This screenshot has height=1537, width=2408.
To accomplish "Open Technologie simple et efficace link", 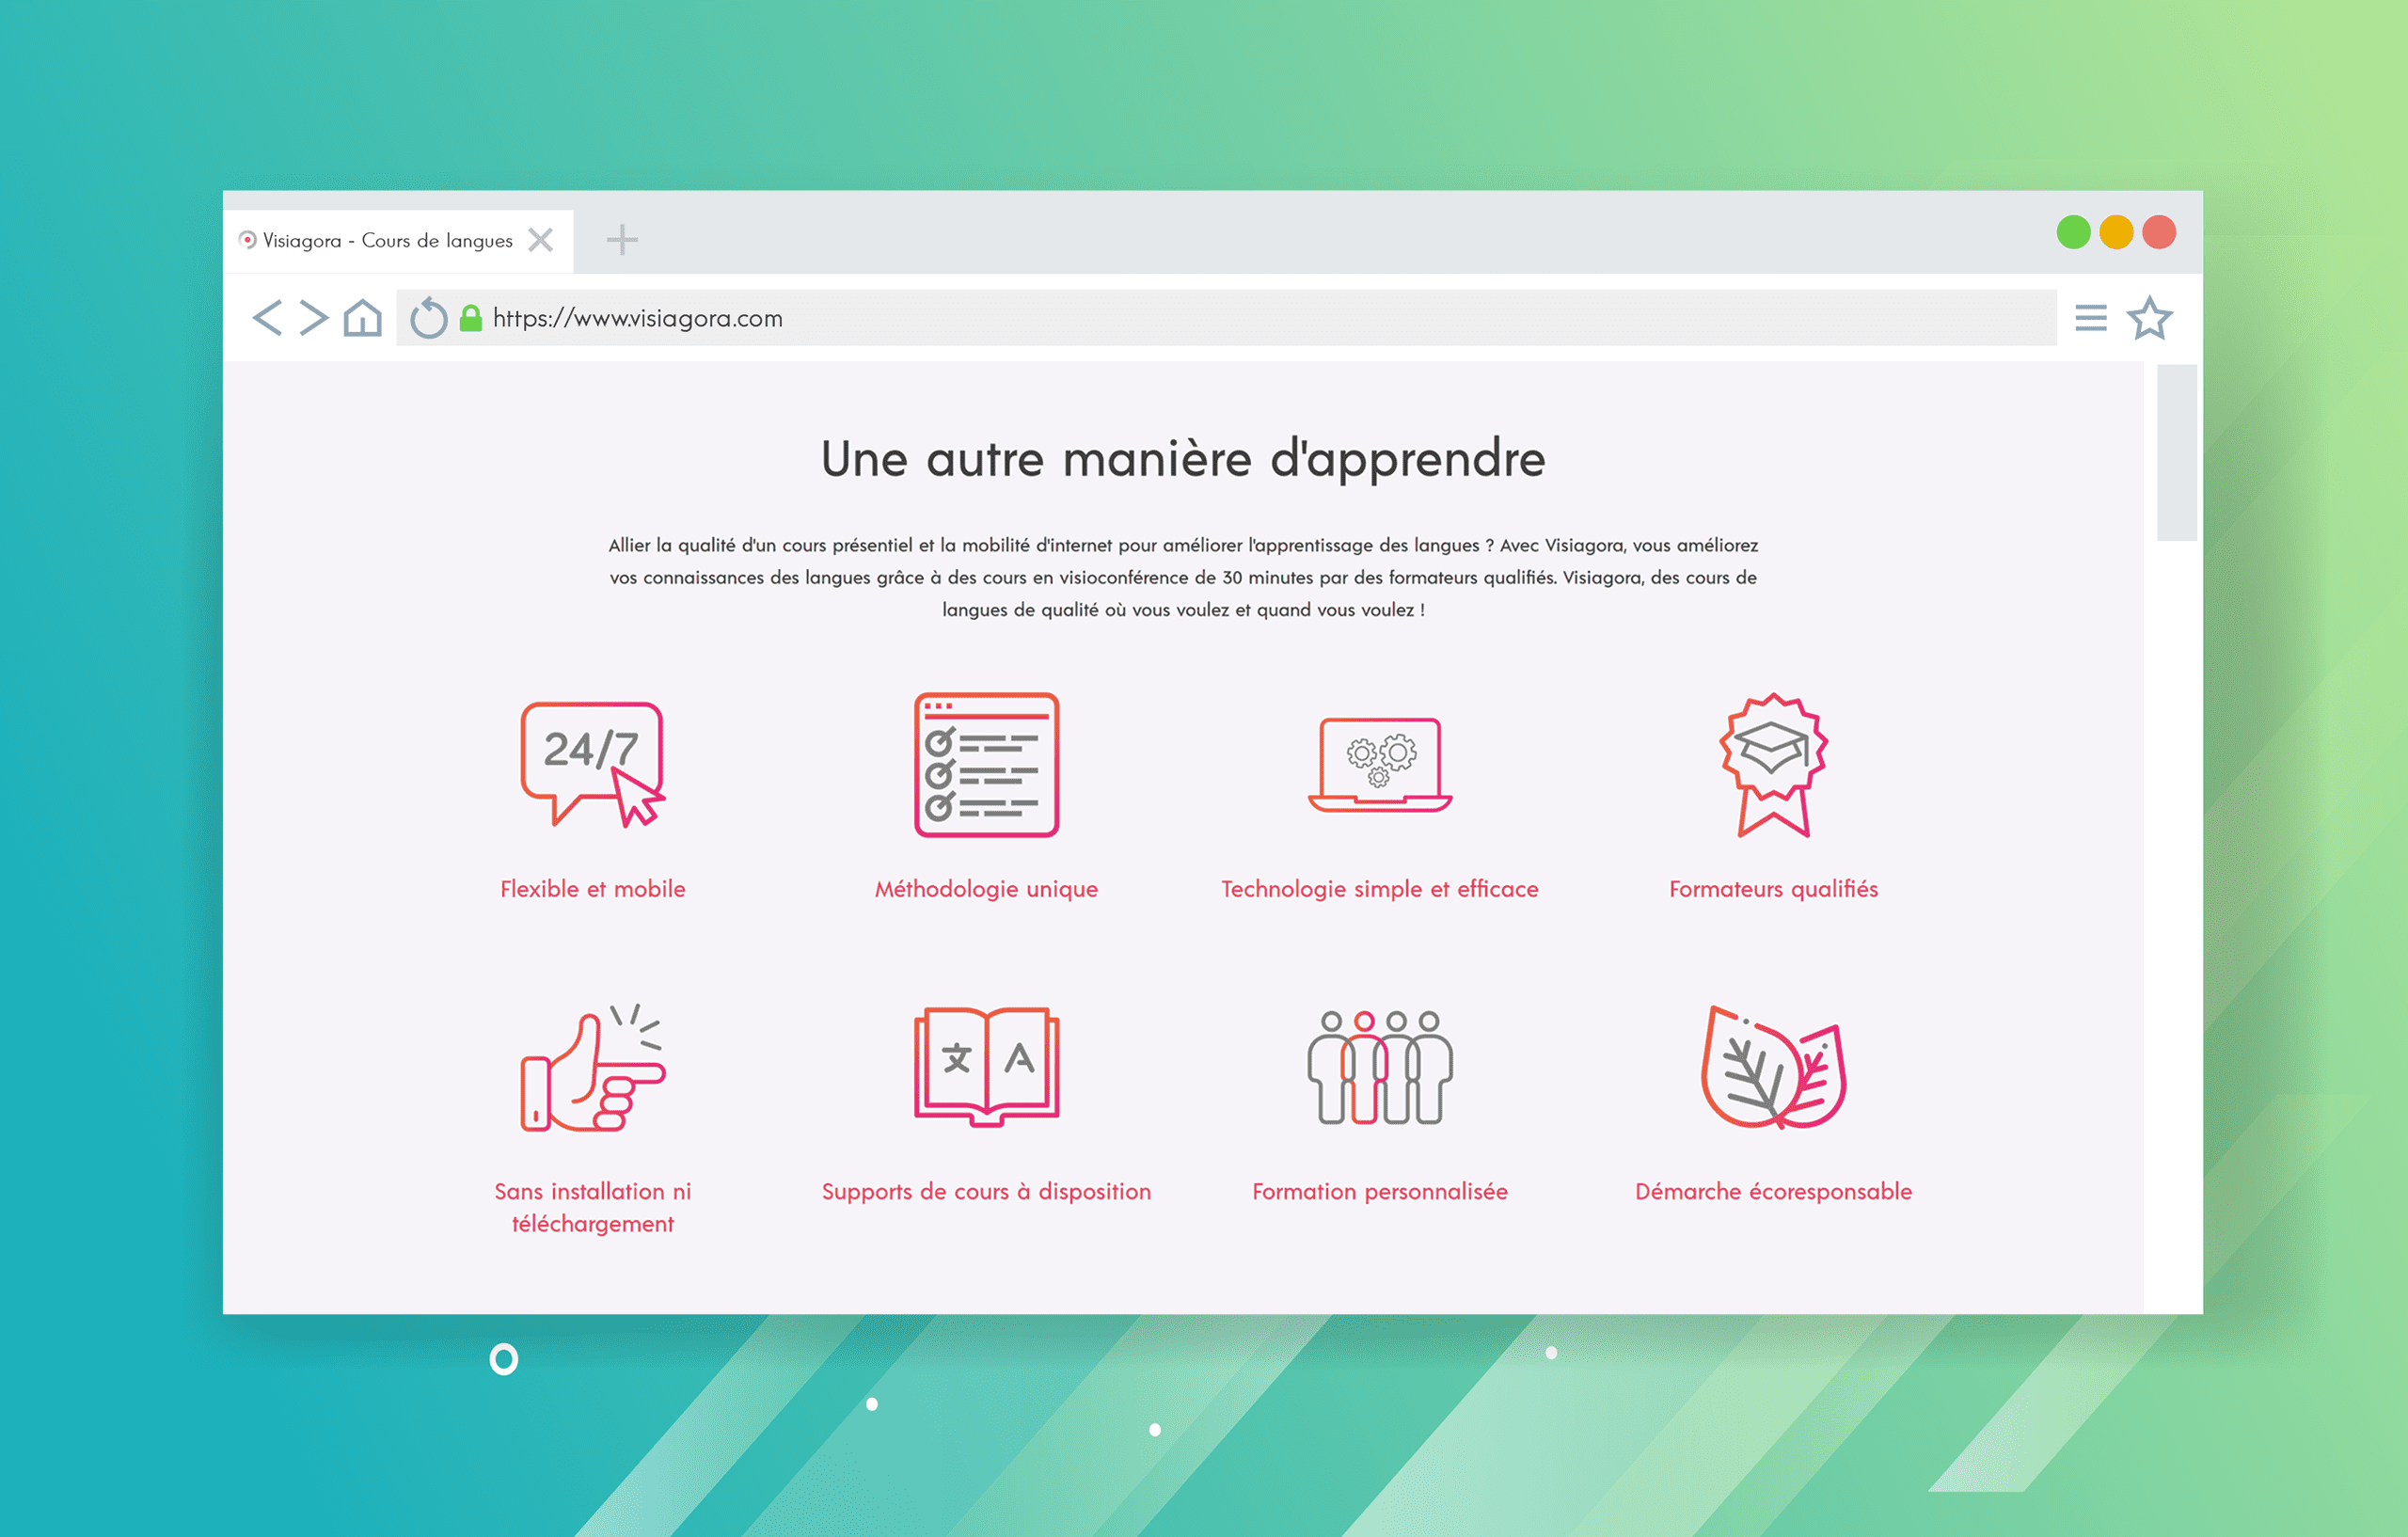I will [1380, 889].
